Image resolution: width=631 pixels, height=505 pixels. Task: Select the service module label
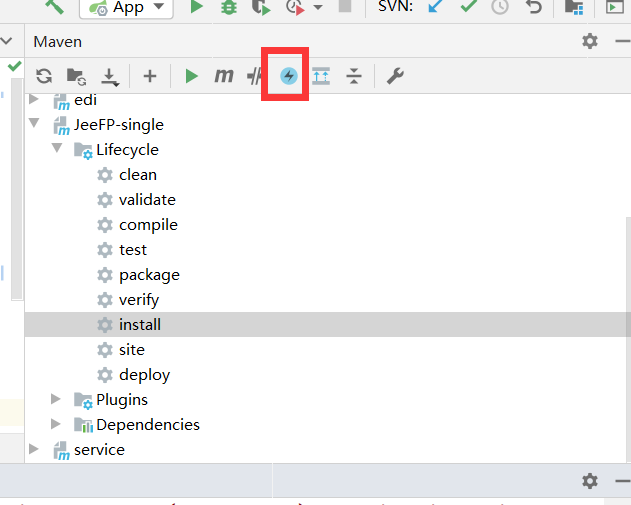tap(99, 449)
